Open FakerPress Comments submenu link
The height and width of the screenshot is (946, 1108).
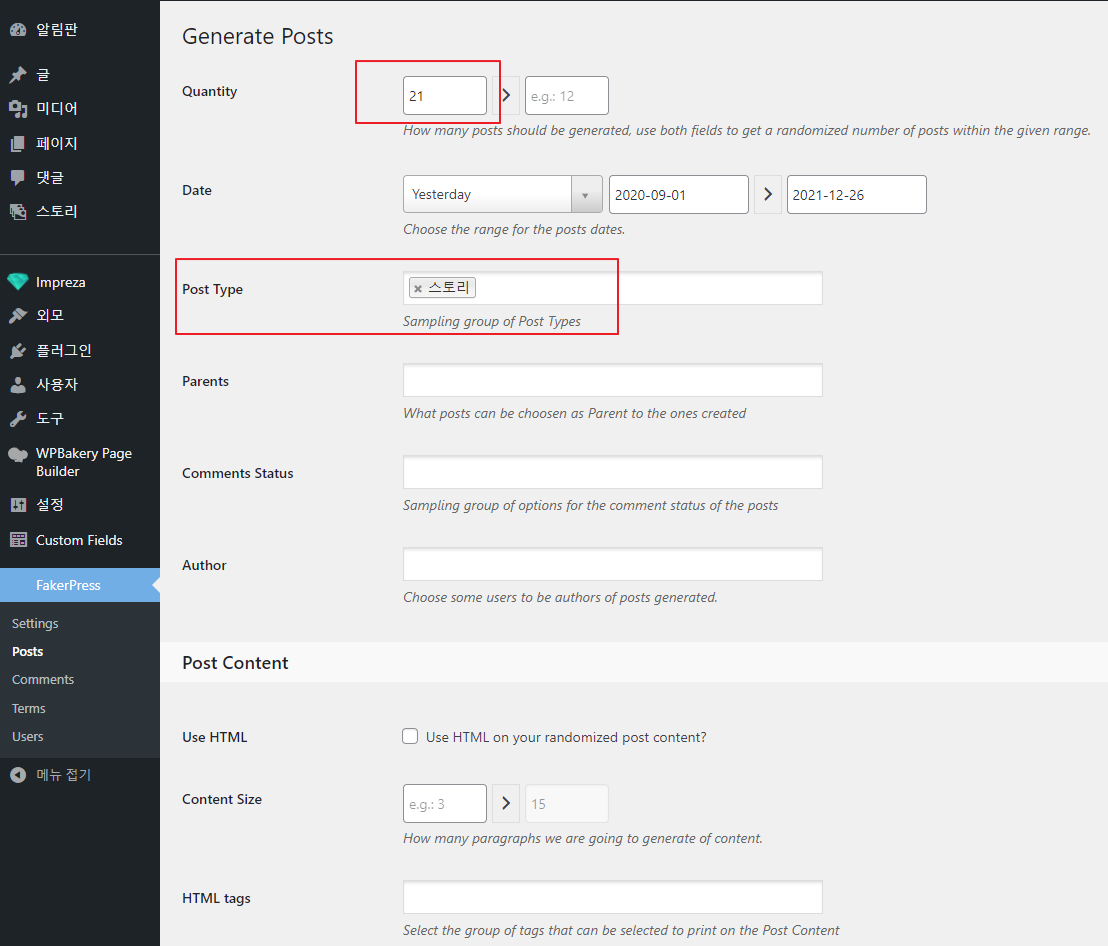[x=43, y=680]
